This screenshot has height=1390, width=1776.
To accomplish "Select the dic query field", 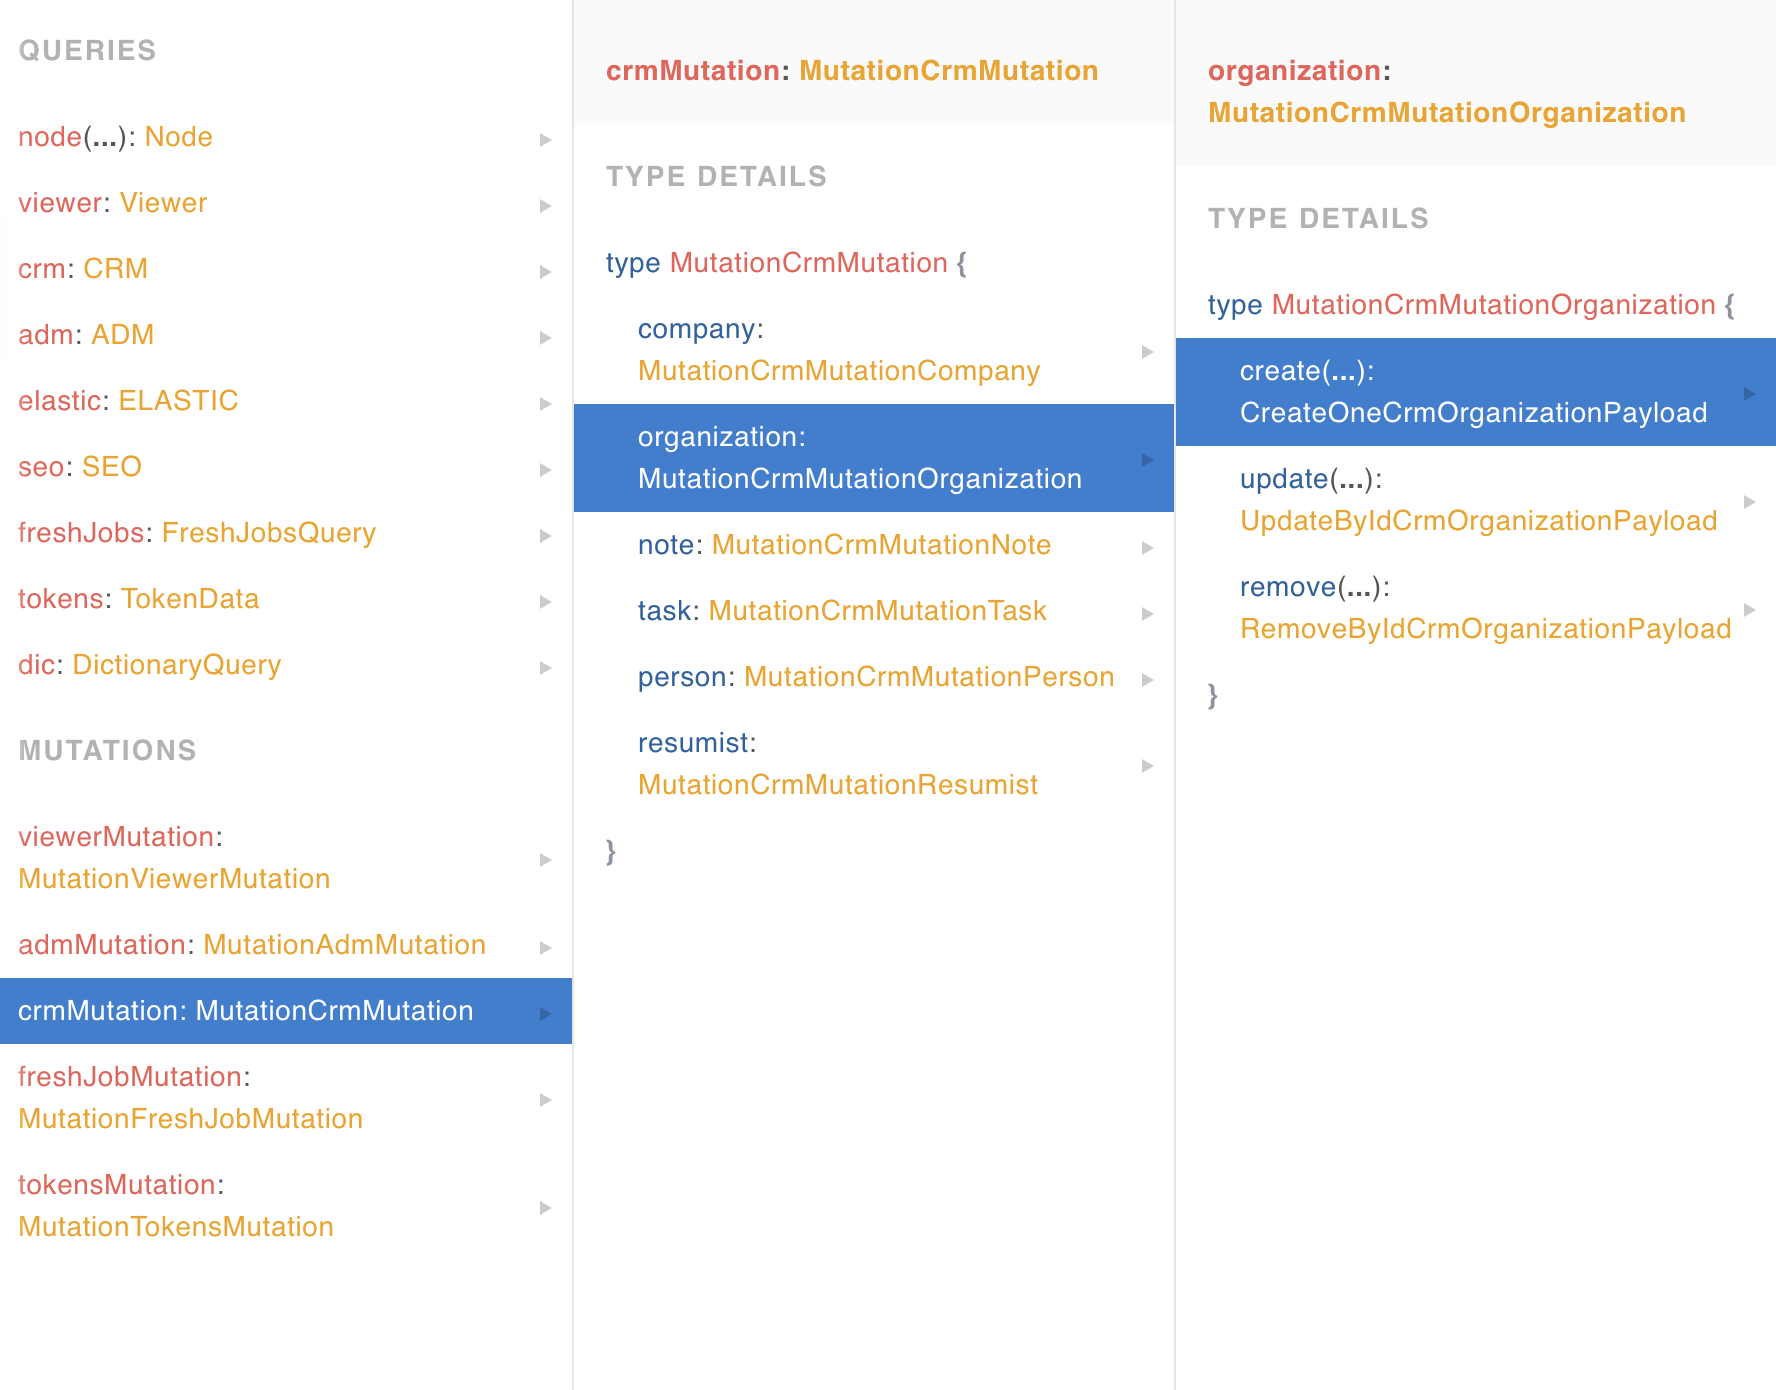I will (x=37, y=665).
